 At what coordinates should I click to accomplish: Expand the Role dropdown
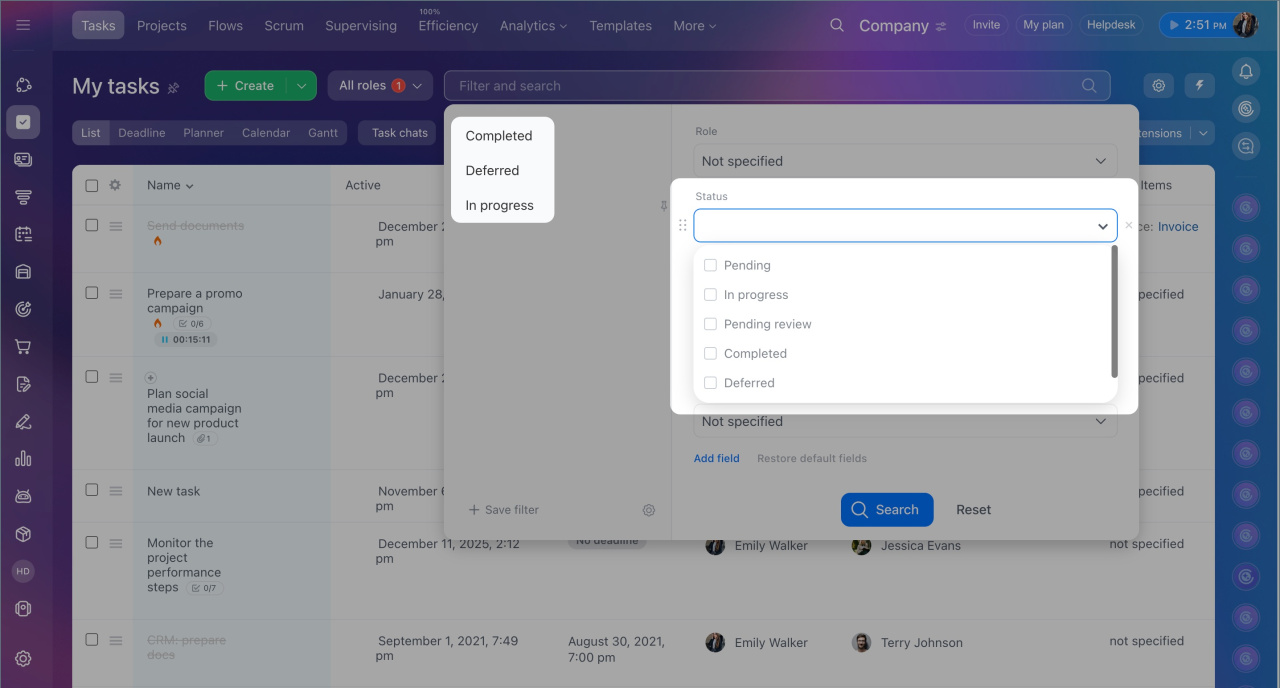click(x=905, y=161)
